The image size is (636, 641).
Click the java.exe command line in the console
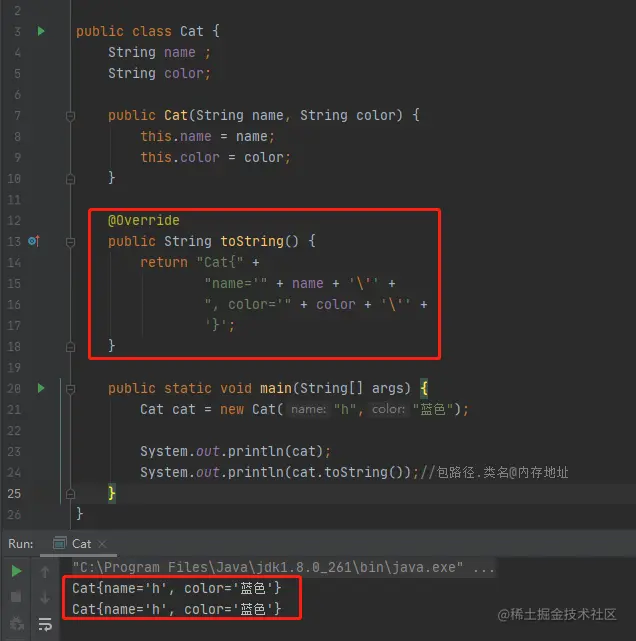[x=283, y=567]
